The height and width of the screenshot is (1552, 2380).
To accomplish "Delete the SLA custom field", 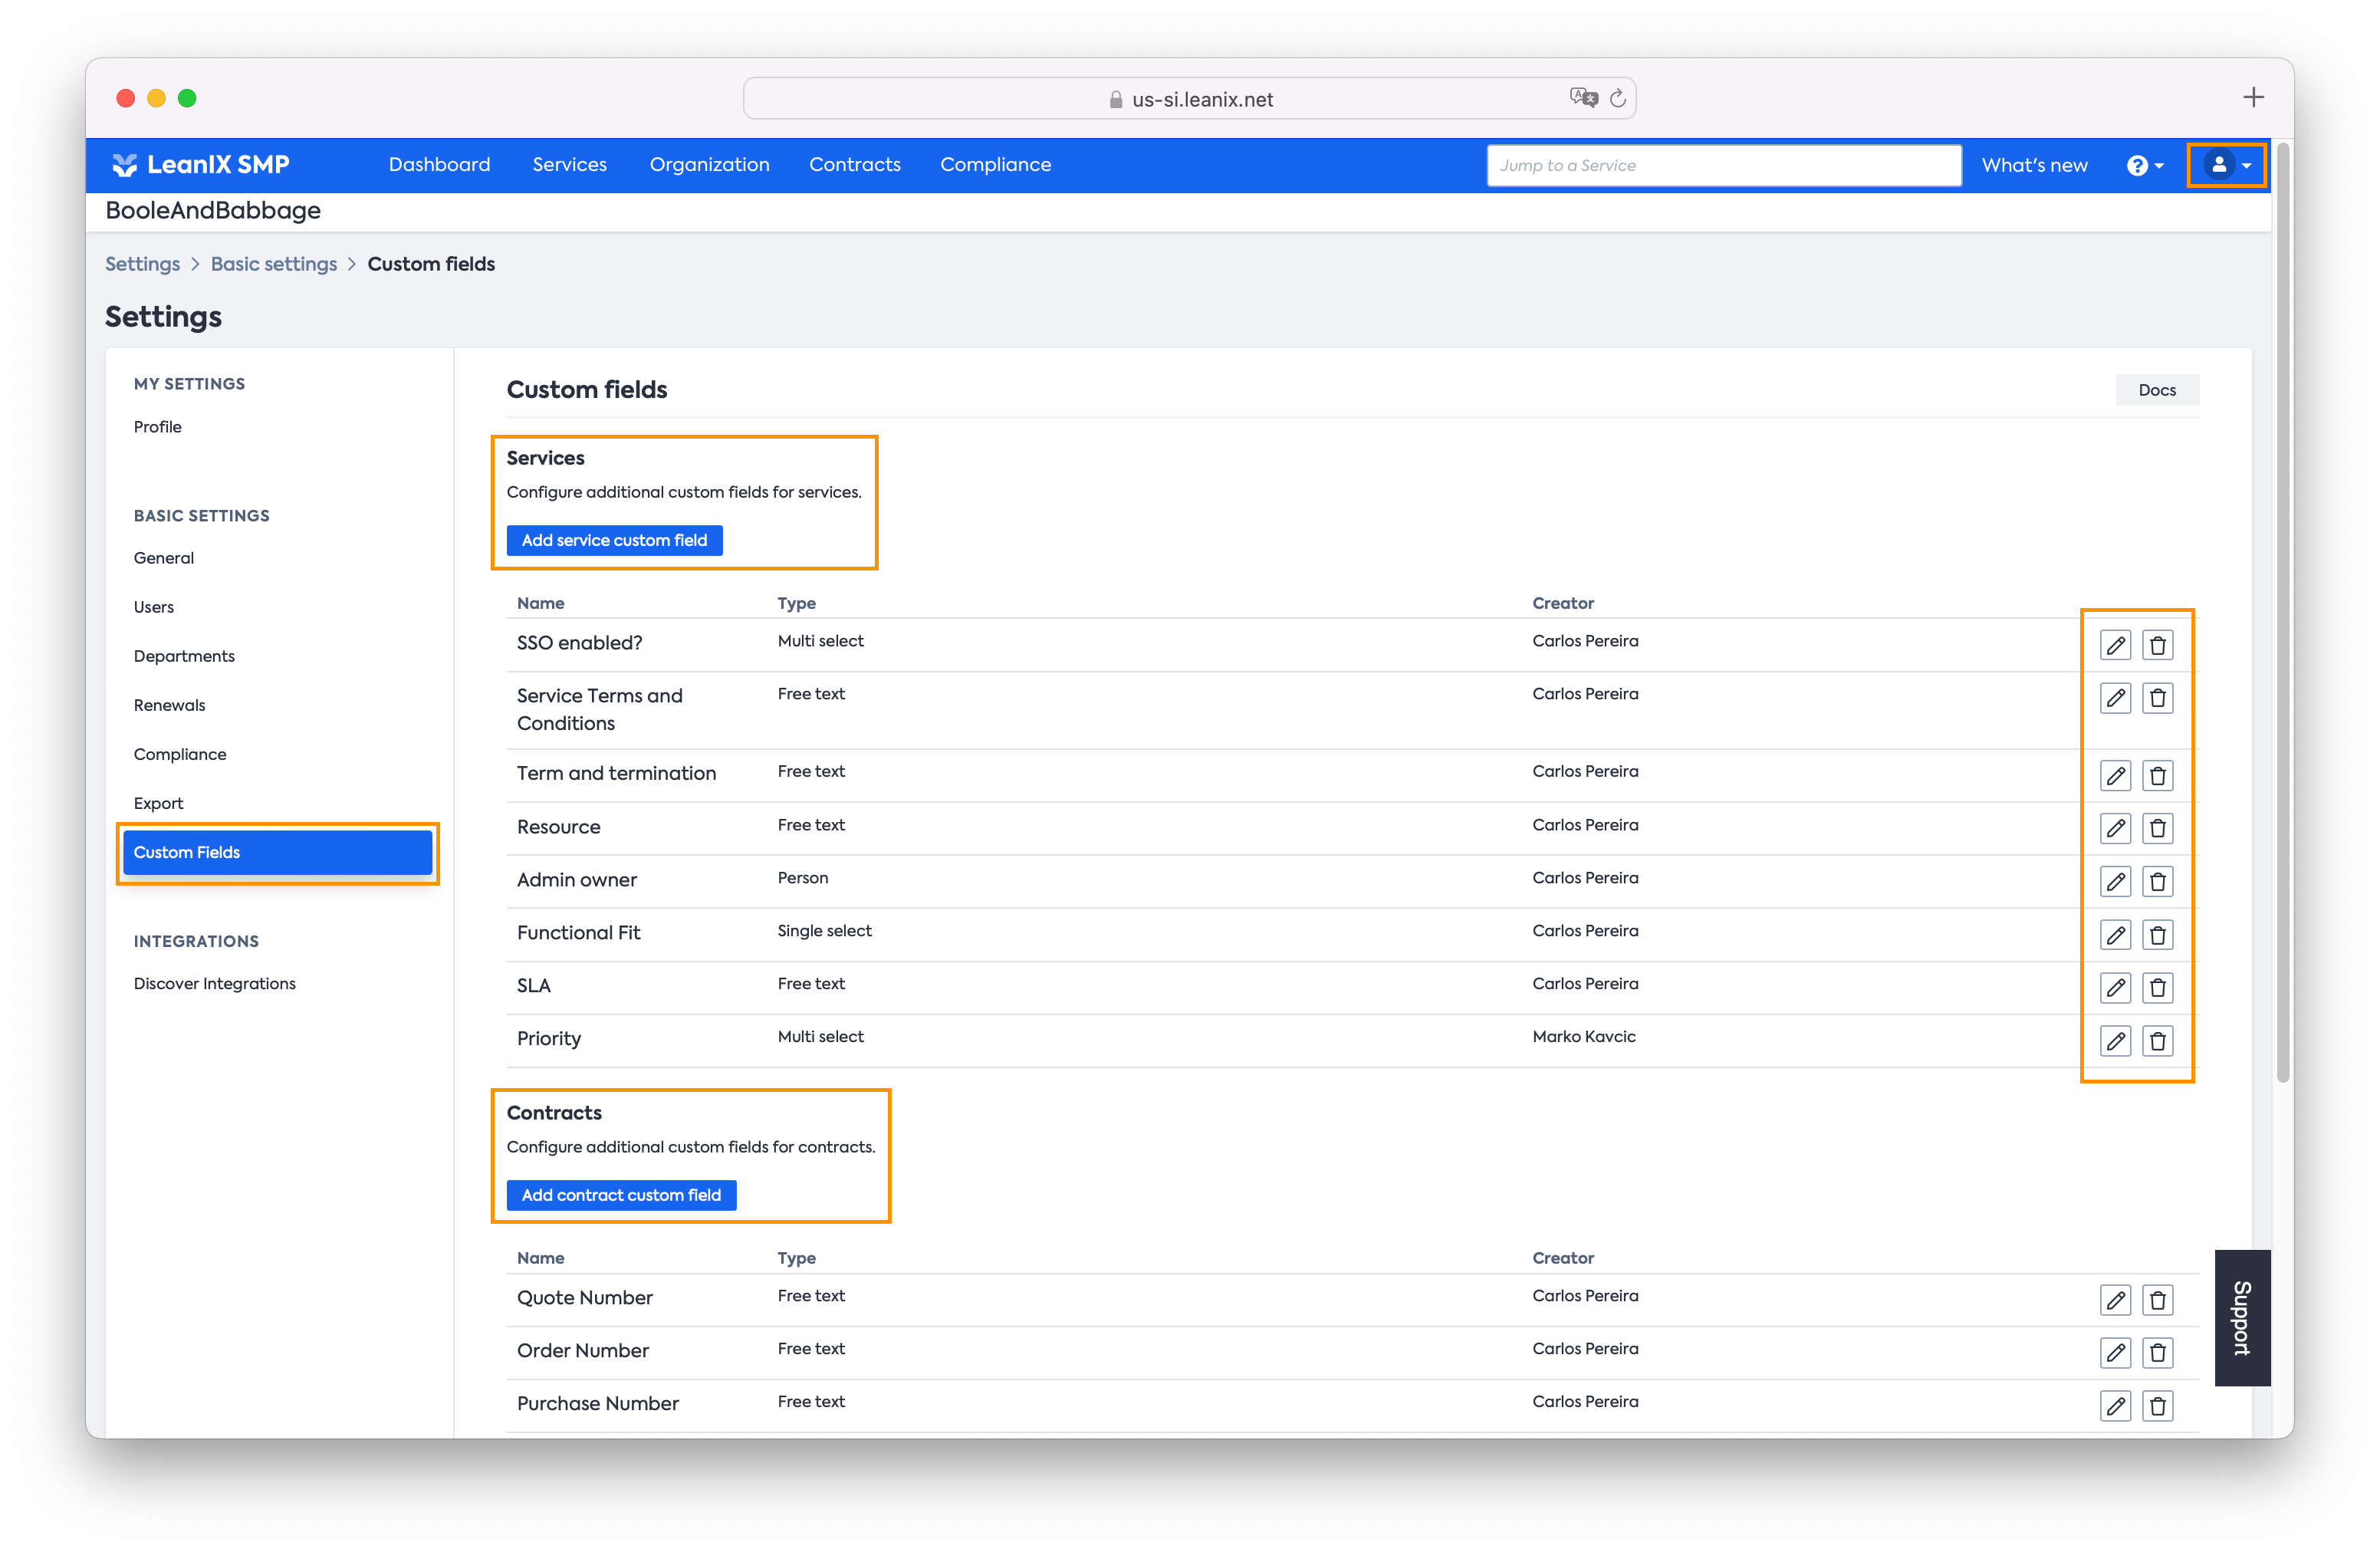I will (x=2157, y=988).
